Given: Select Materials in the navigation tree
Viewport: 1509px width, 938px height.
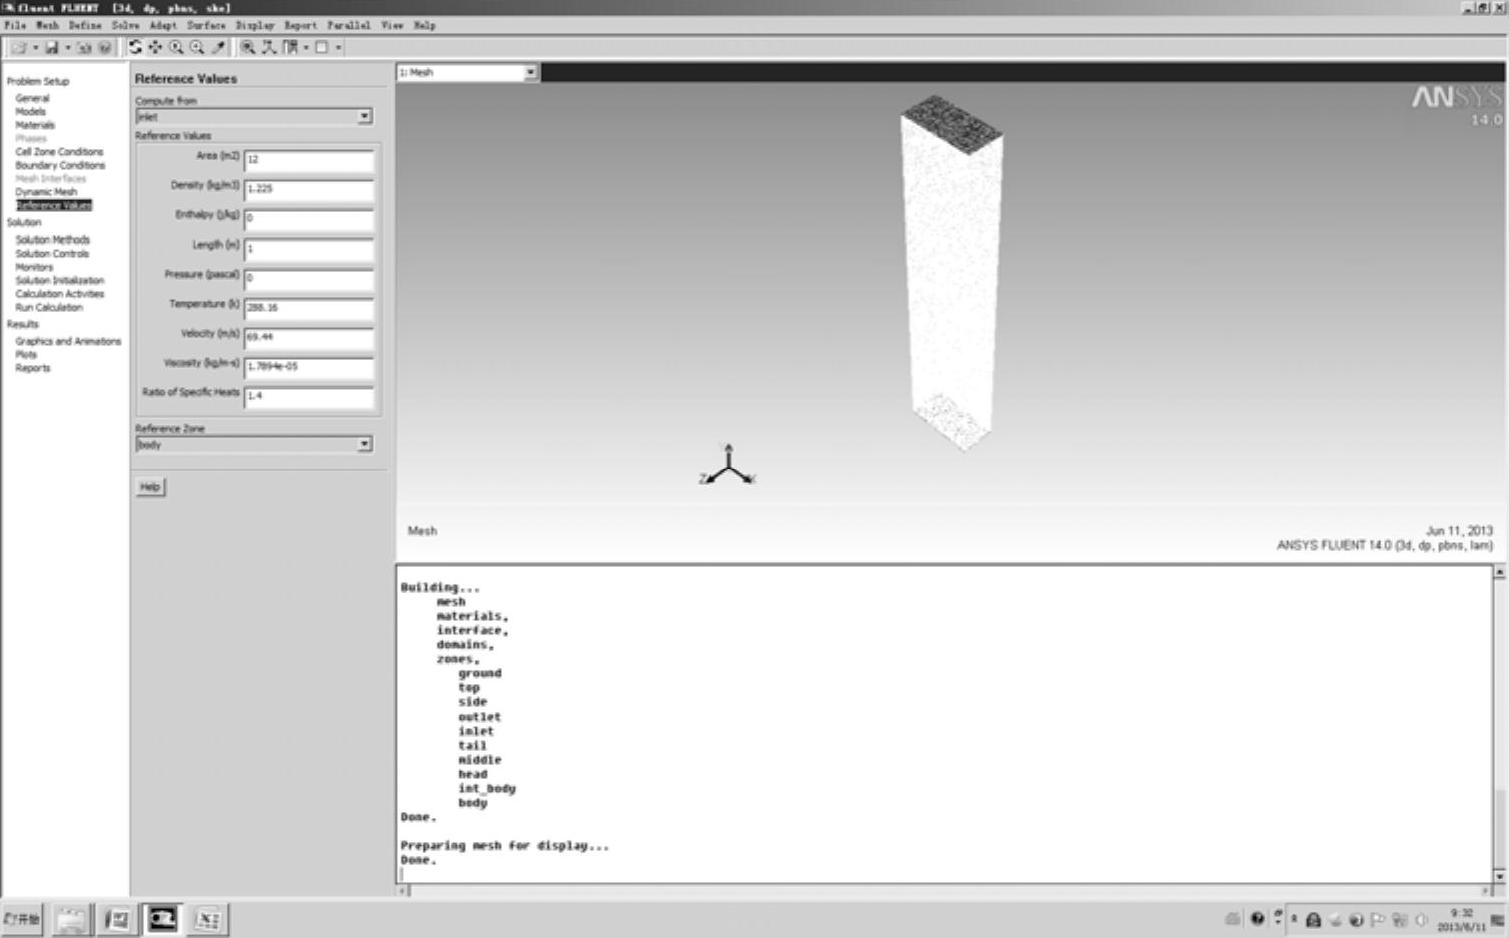Looking at the screenshot, I should 35,125.
